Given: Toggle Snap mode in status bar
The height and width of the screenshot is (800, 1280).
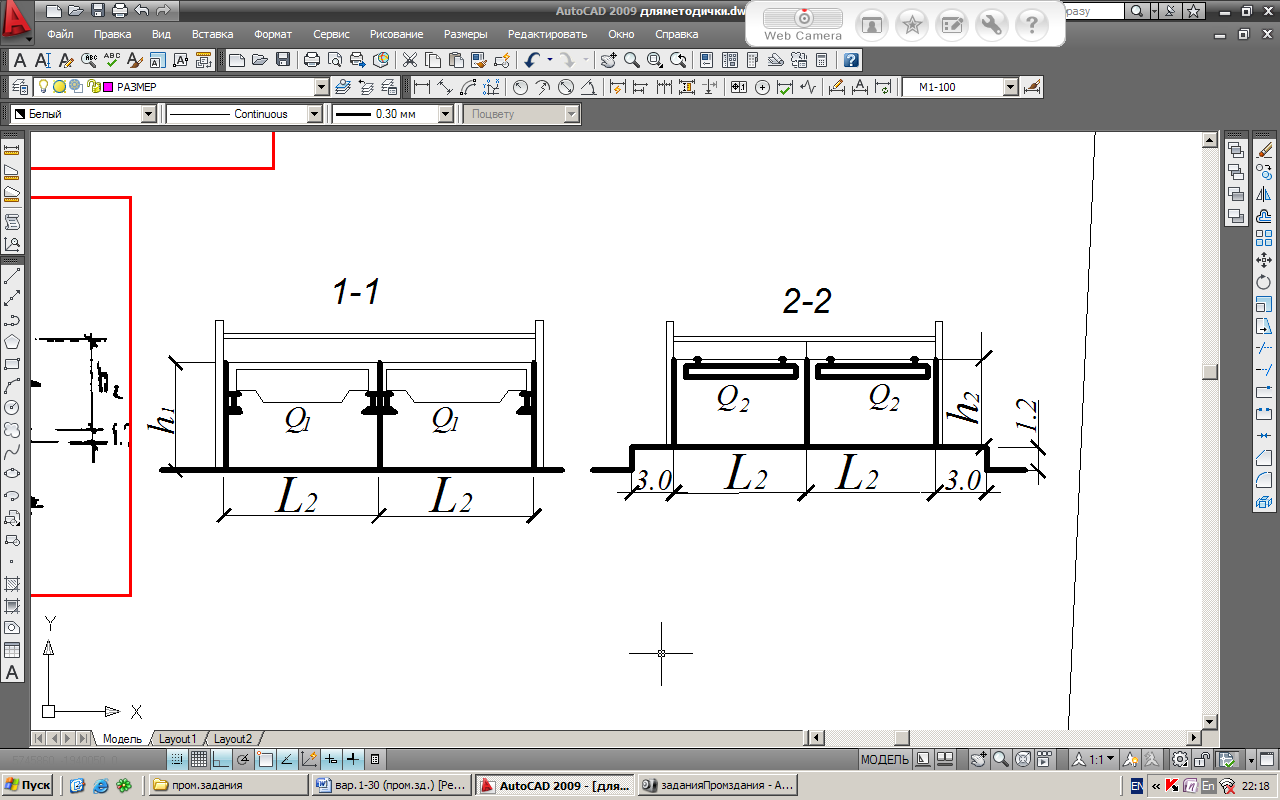Looking at the screenshot, I should pos(178,759).
